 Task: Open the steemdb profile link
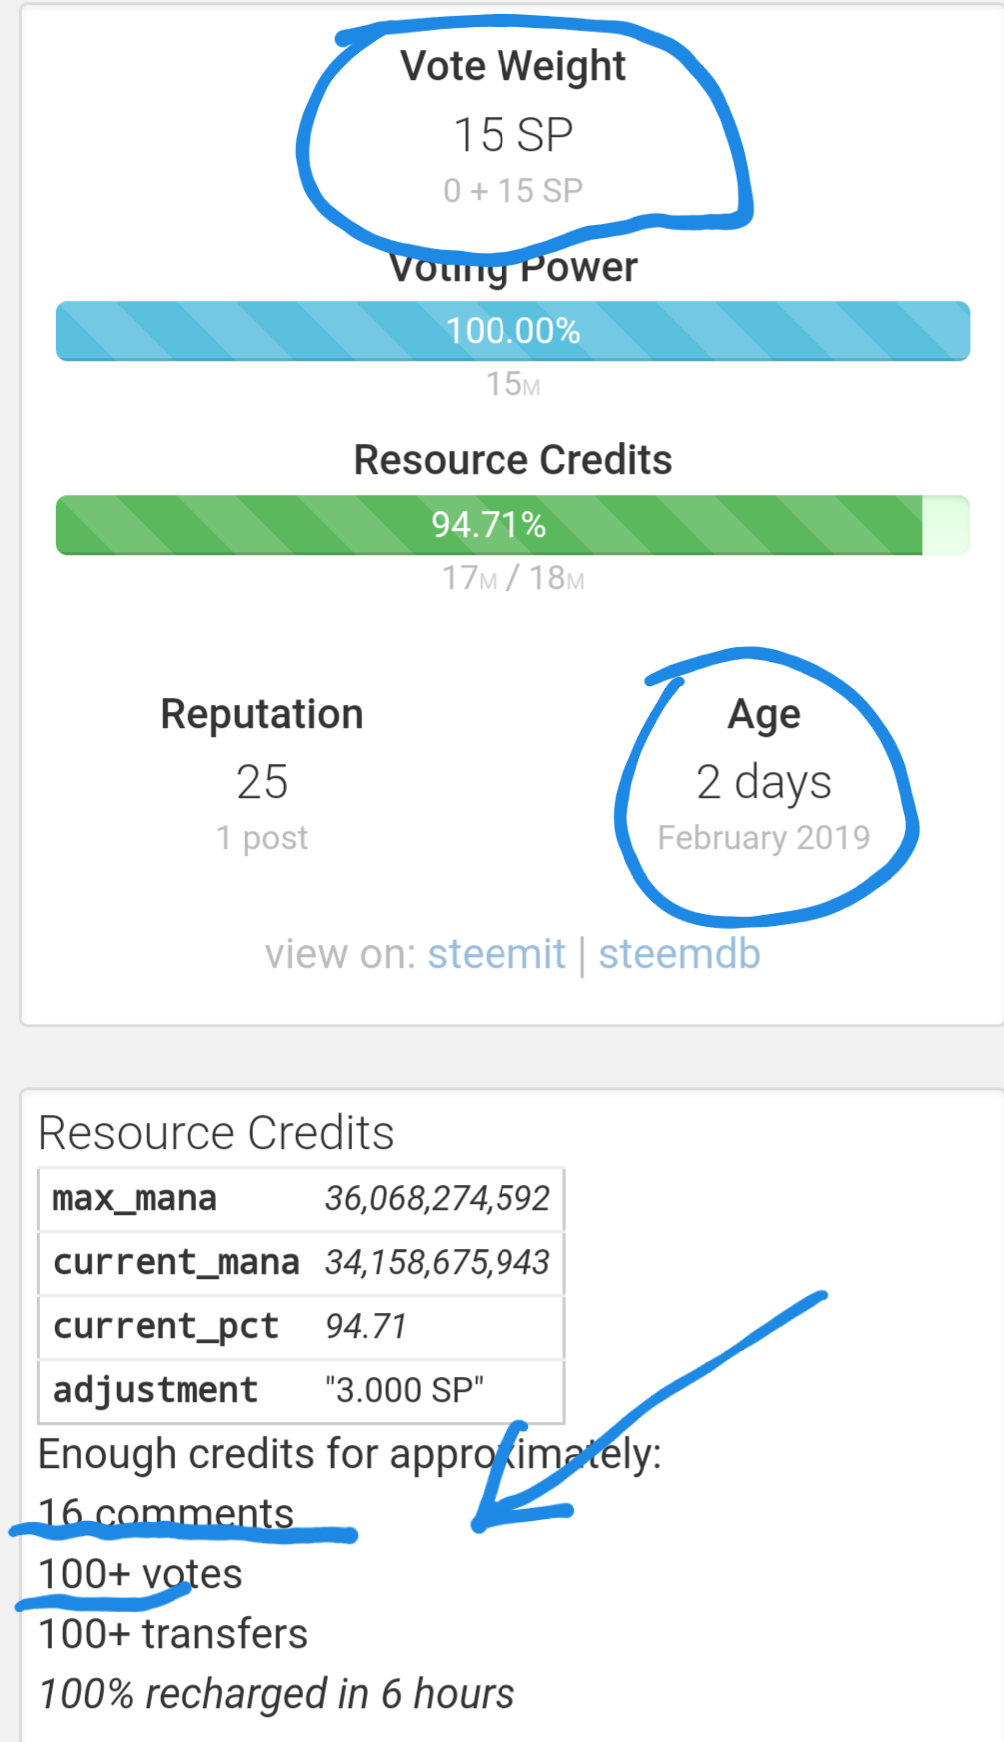(x=679, y=954)
